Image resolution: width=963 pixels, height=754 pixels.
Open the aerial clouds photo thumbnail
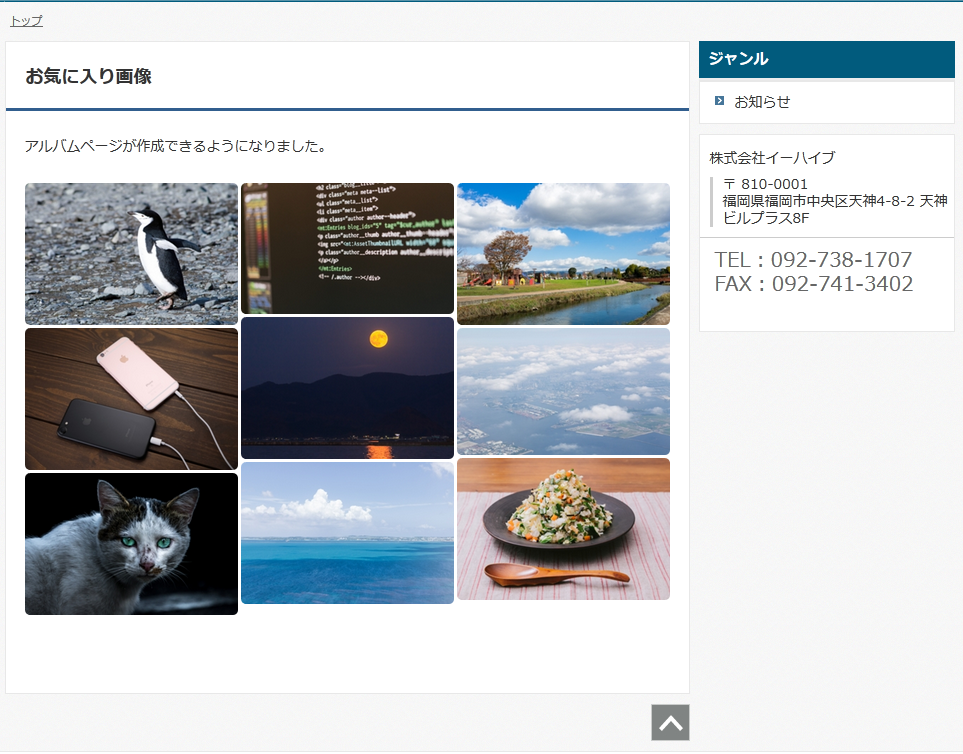point(563,391)
